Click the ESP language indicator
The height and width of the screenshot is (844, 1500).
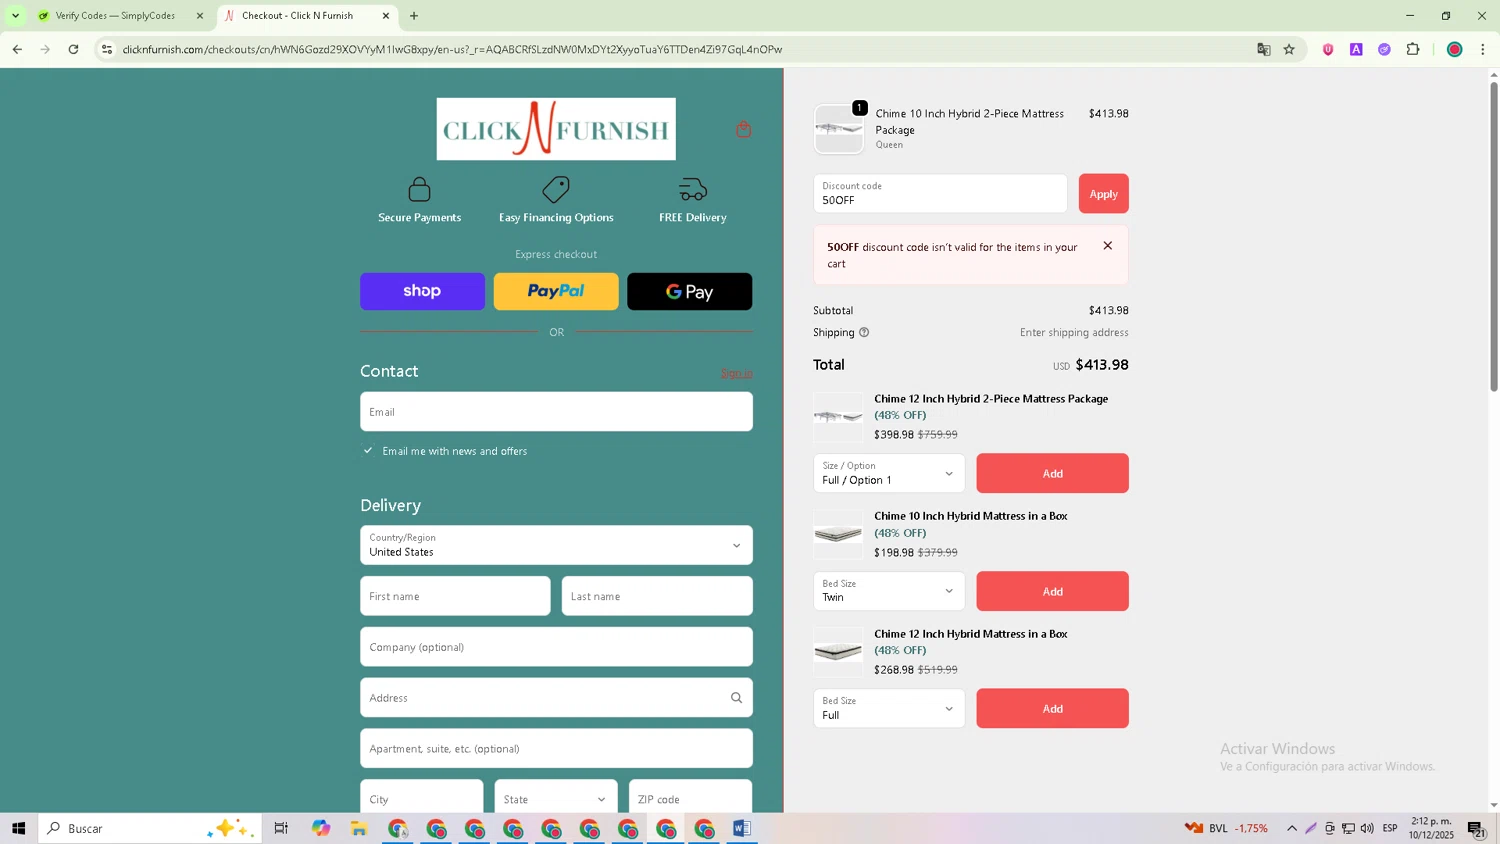[x=1390, y=828]
